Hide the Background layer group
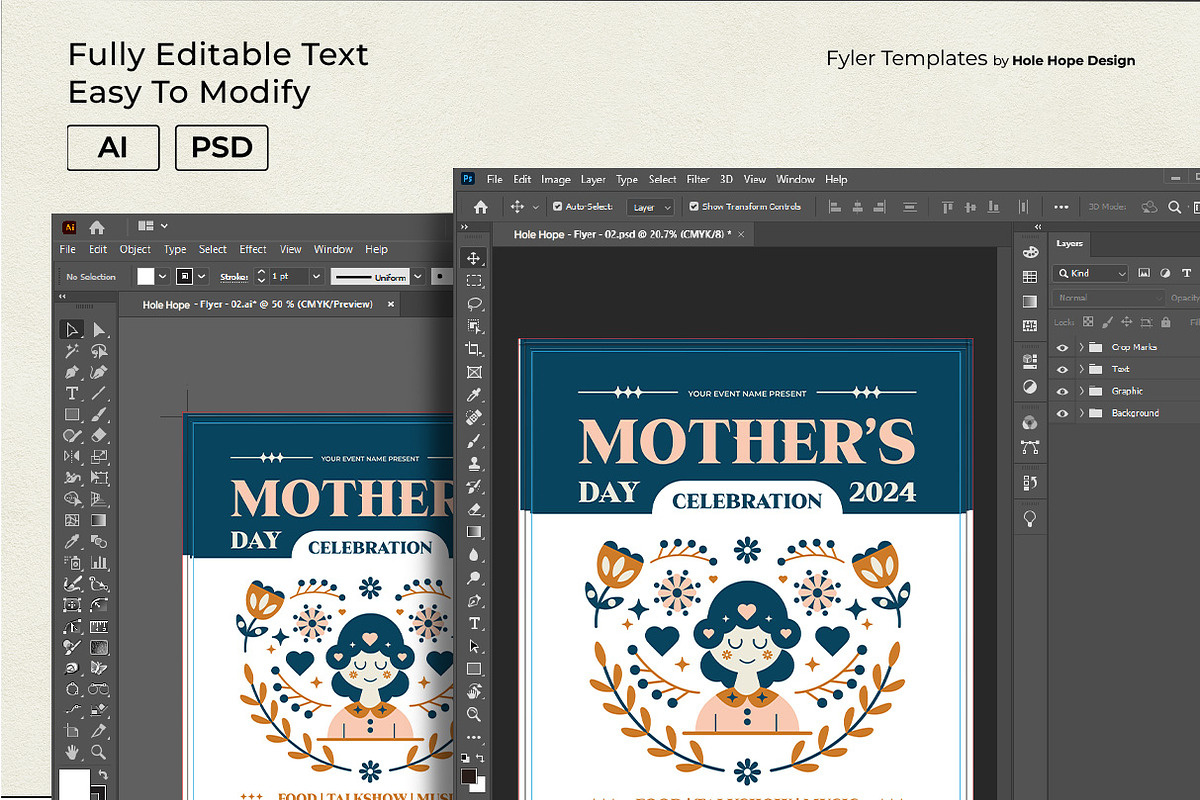 click(x=1062, y=413)
